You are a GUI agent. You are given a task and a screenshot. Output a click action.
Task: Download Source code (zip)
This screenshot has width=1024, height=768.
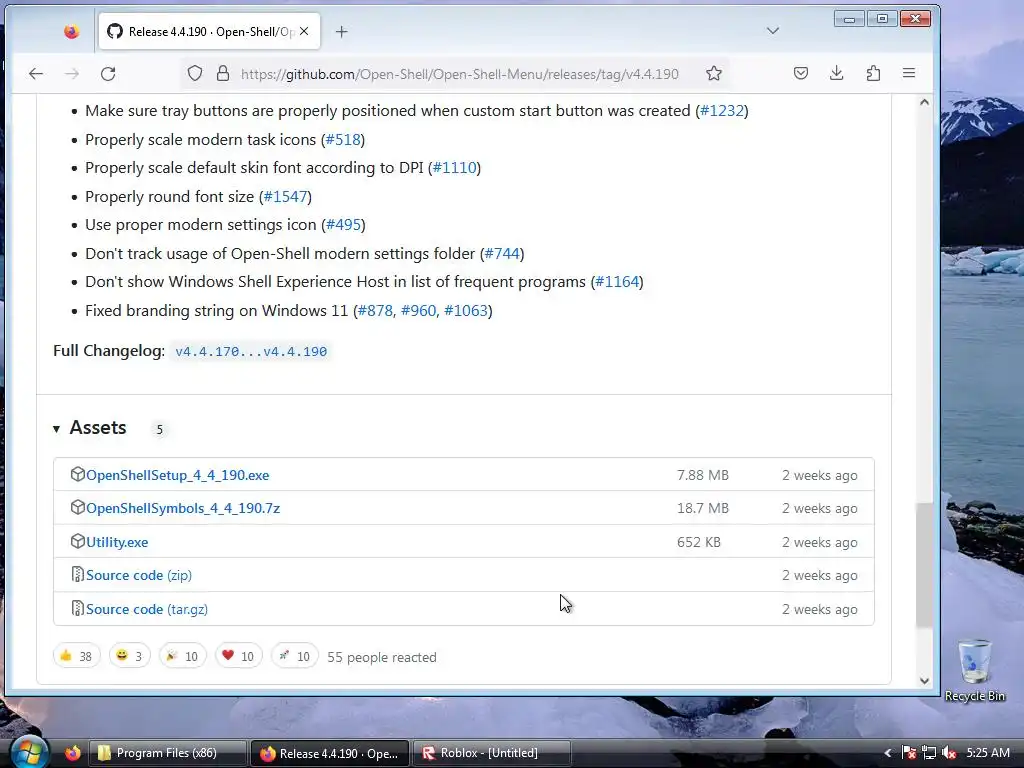point(139,575)
